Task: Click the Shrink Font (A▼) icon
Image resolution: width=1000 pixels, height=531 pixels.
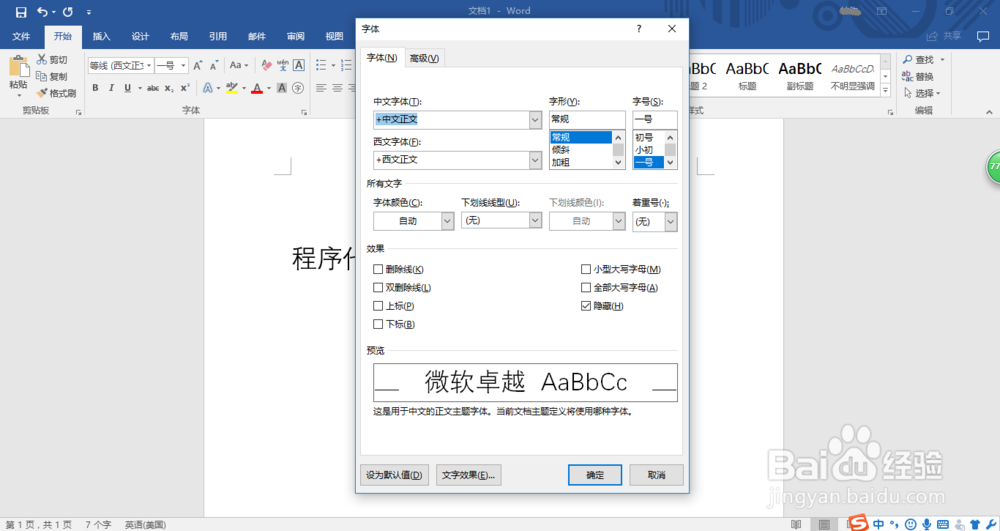Action: click(x=214, y=65)
